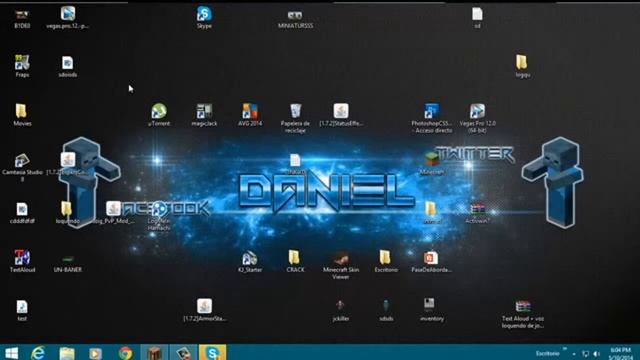Open the media player taskbar icon
Screen dimensions: 640x360
click(x=96, y=353)
